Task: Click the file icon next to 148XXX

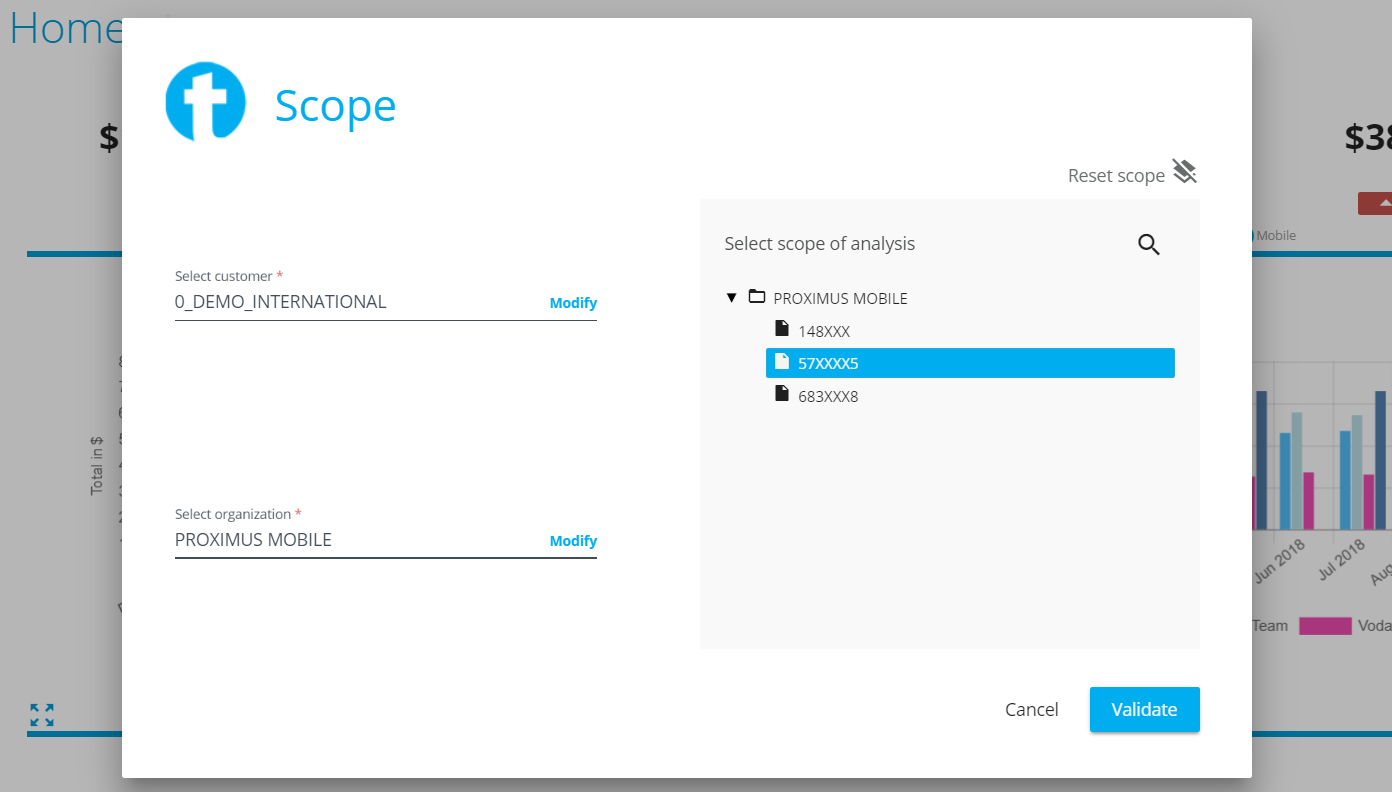Action: (x=782, y=329)
